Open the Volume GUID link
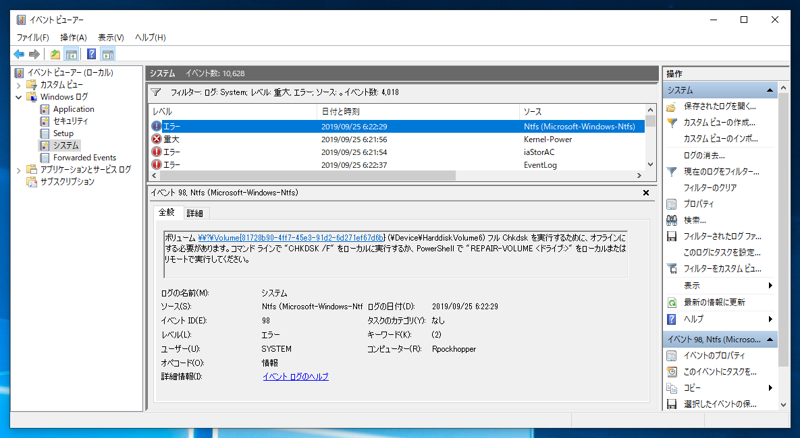Screen dimensions: 800x438 (x=291, y=238)
